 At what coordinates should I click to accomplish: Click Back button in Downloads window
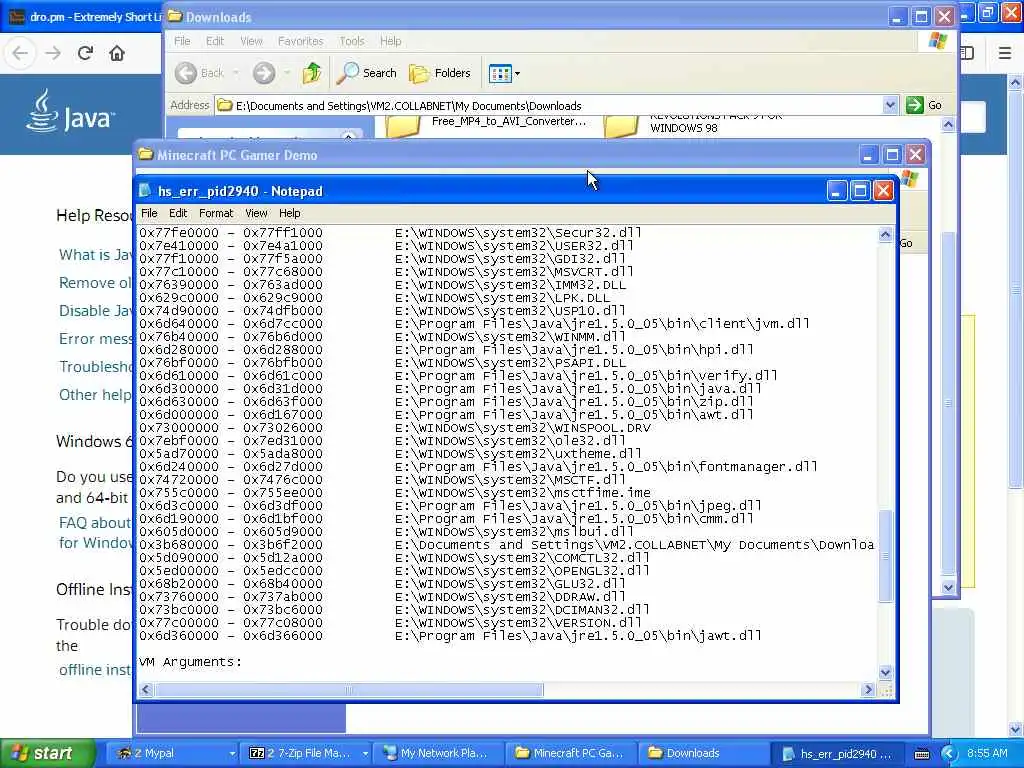point(200,73)
